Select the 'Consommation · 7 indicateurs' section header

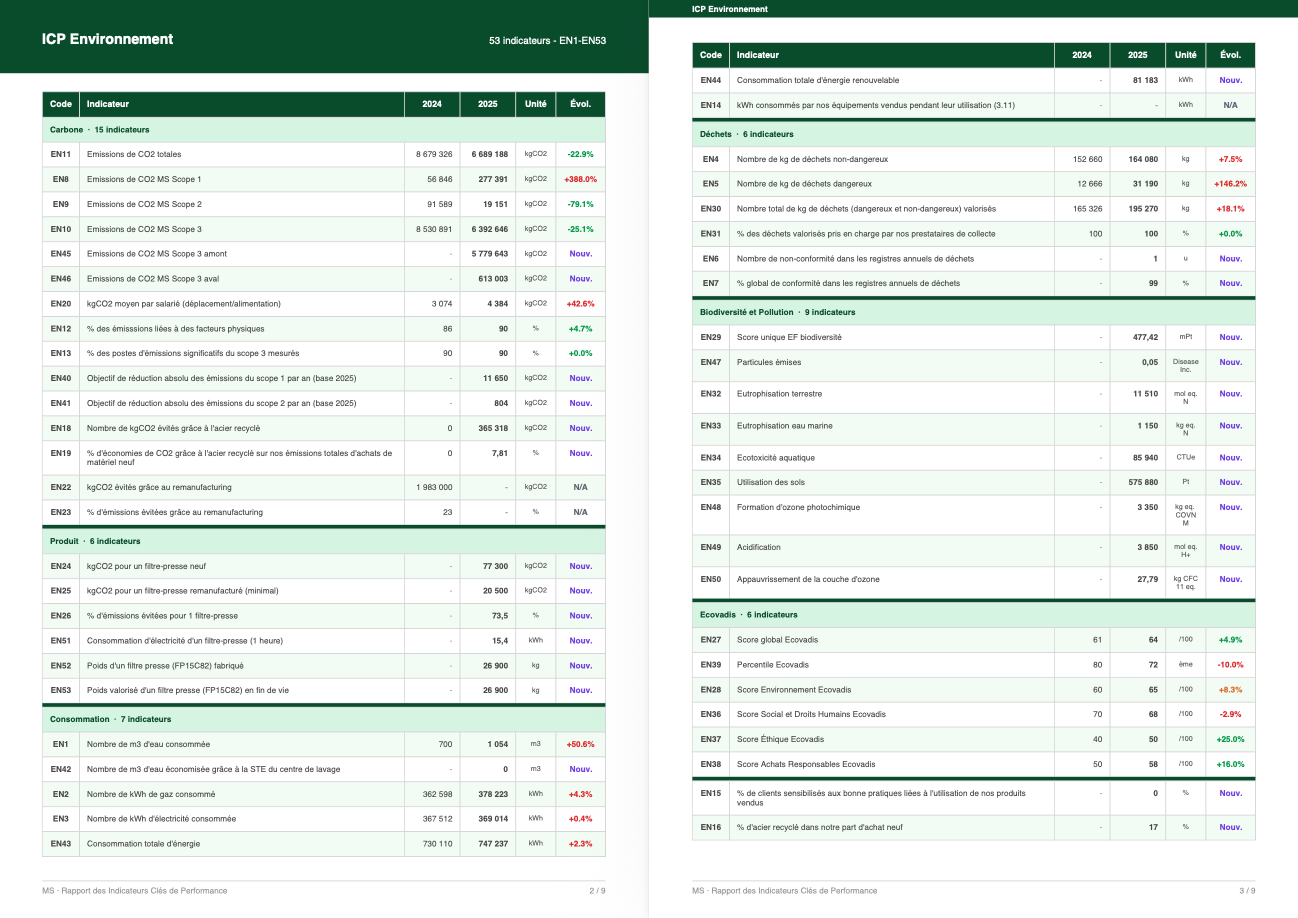click(x=324, y=719)
